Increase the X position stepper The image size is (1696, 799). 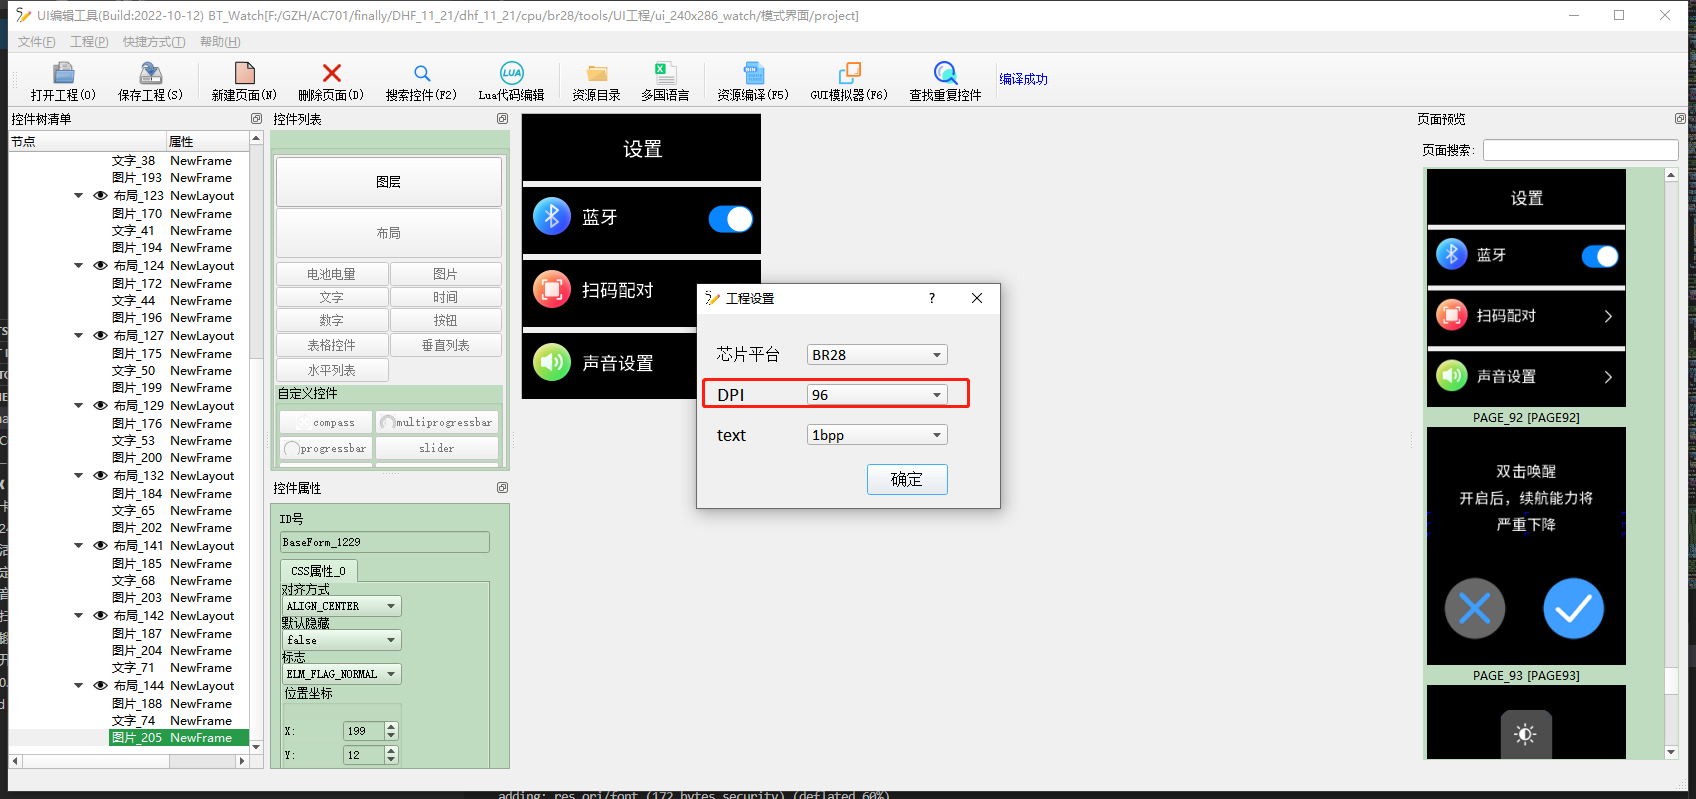391,727
